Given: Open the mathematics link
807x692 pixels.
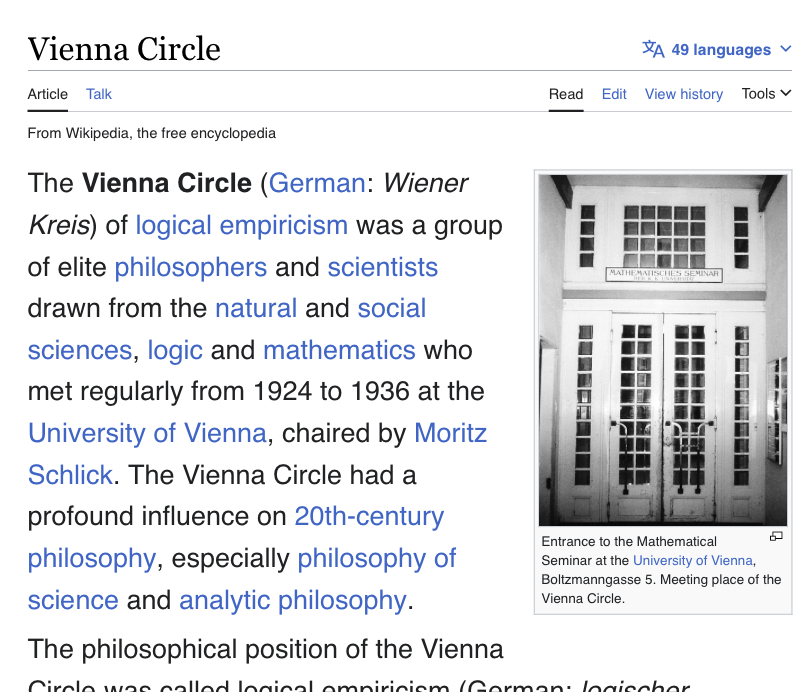Looking at the screenshot, I should pos(340,350).
